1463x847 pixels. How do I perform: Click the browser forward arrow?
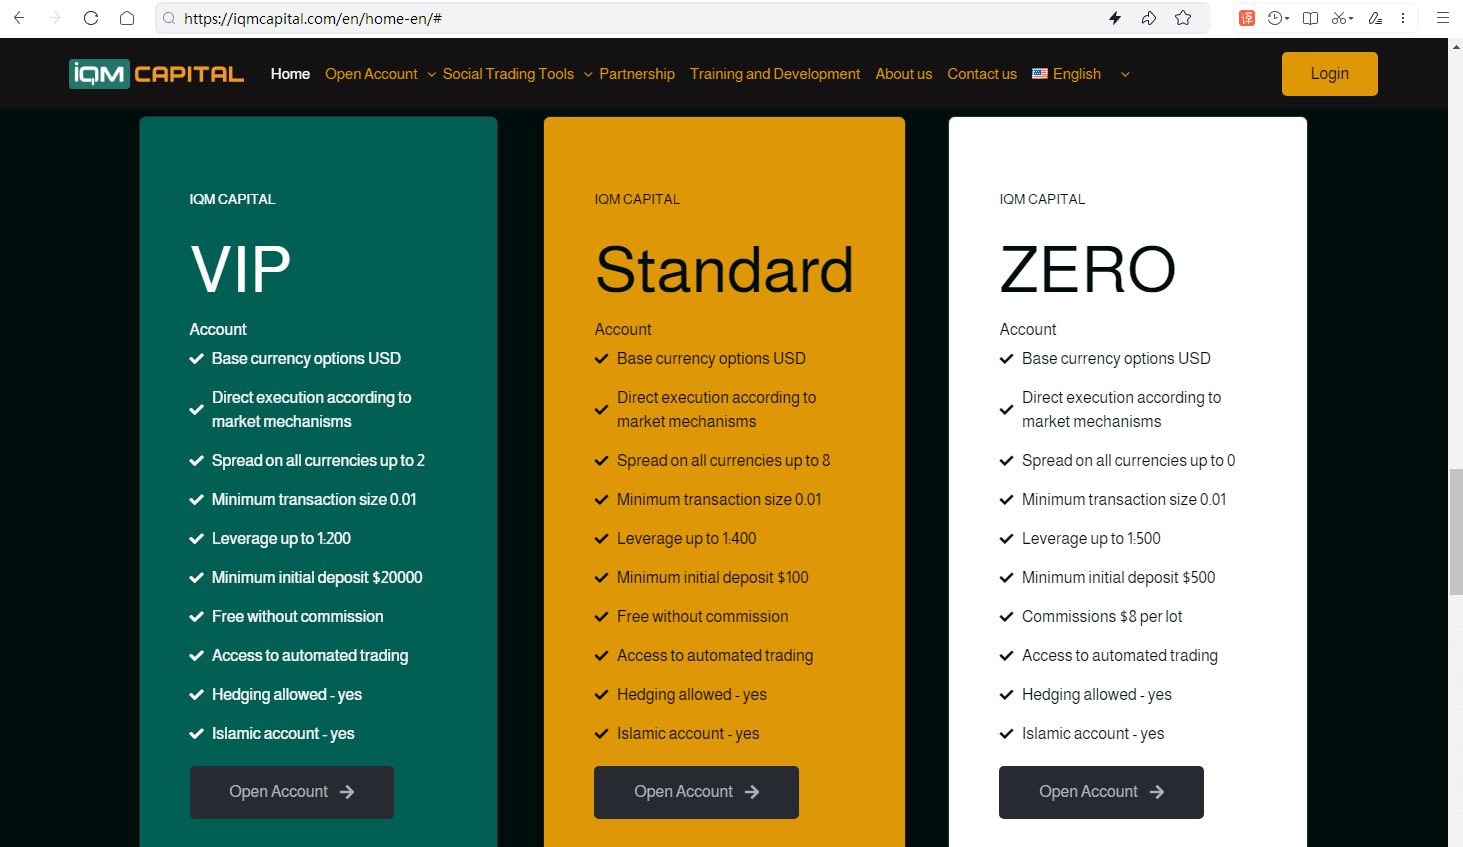pos(55,18)
